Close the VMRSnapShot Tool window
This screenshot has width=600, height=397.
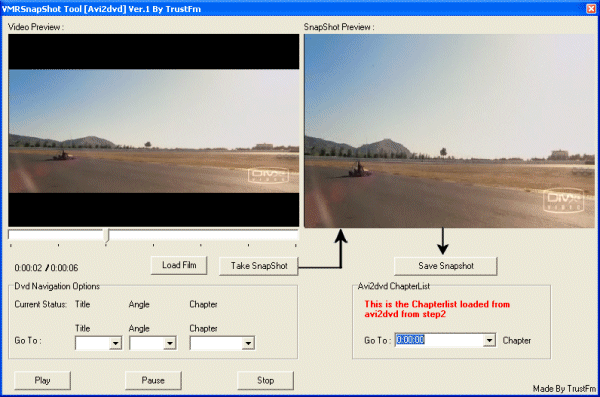[x=591, y=8]
